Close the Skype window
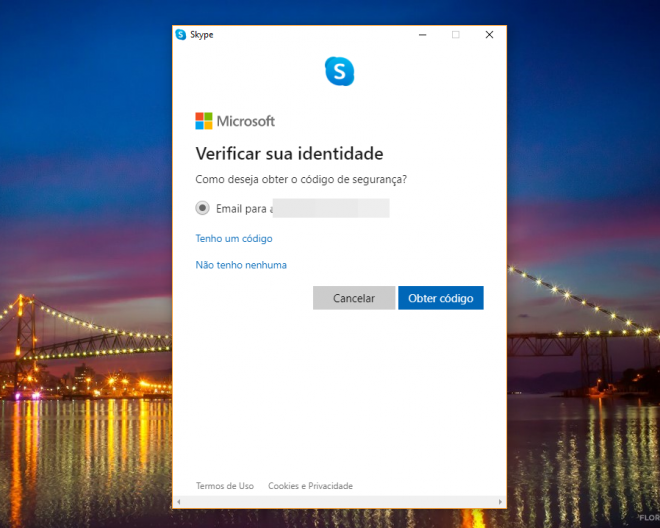 coord(489,35)
